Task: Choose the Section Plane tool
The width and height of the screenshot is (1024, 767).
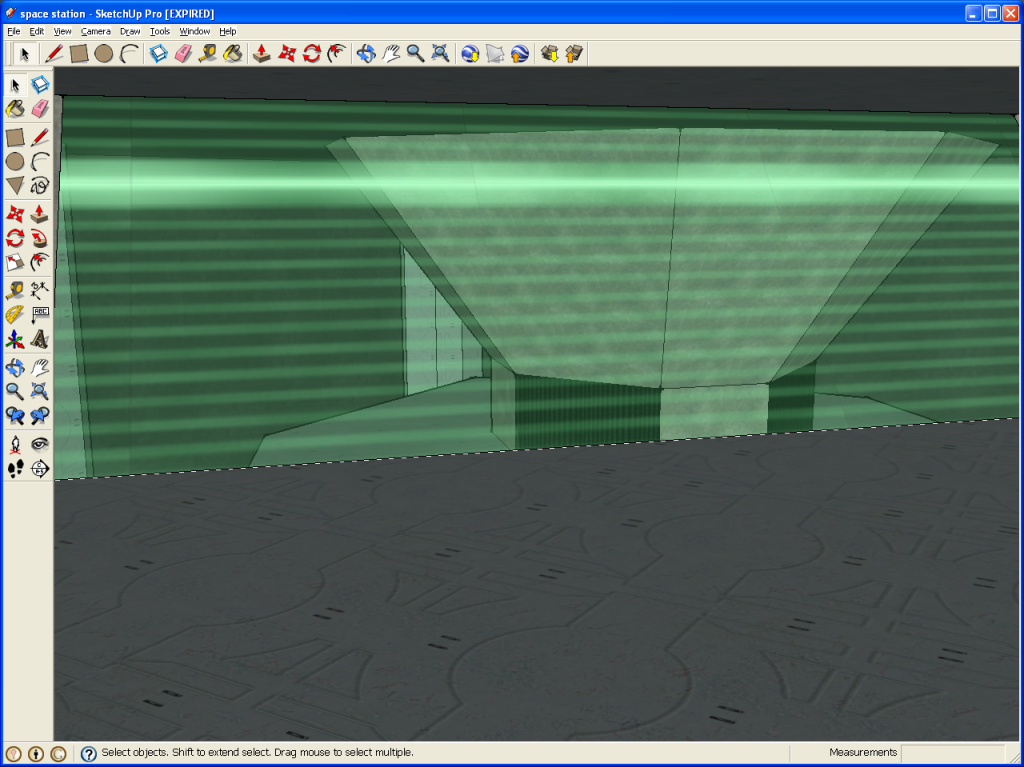Action: point(40,468)
